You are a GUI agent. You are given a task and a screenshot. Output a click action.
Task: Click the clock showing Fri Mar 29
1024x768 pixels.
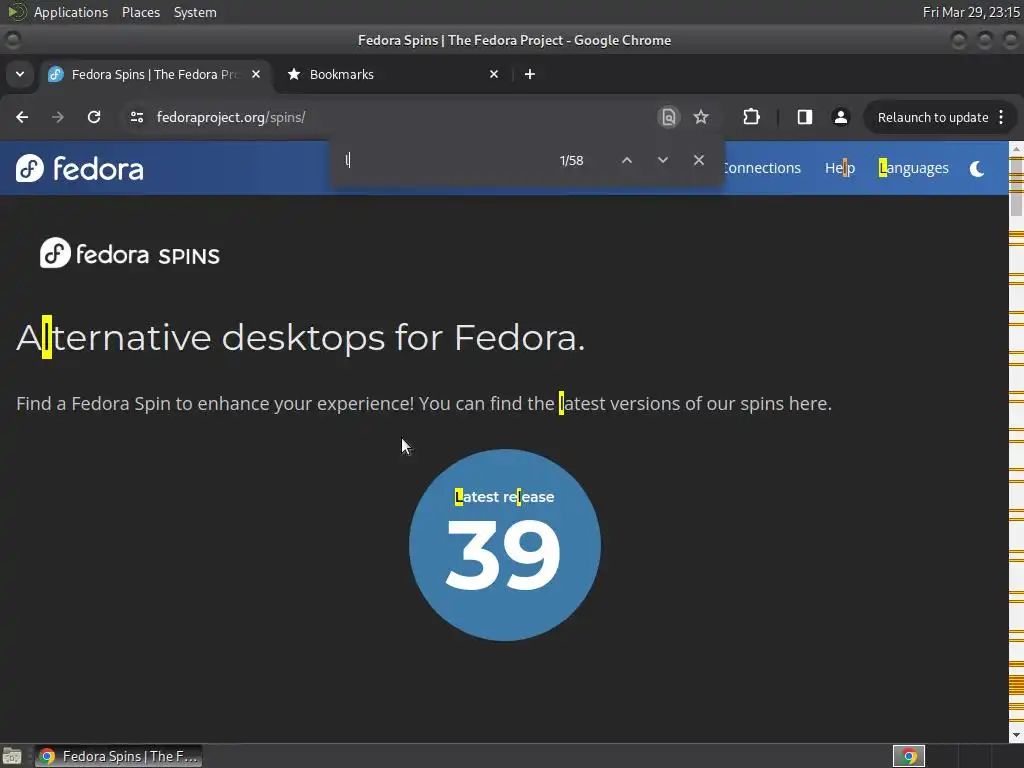970,12
